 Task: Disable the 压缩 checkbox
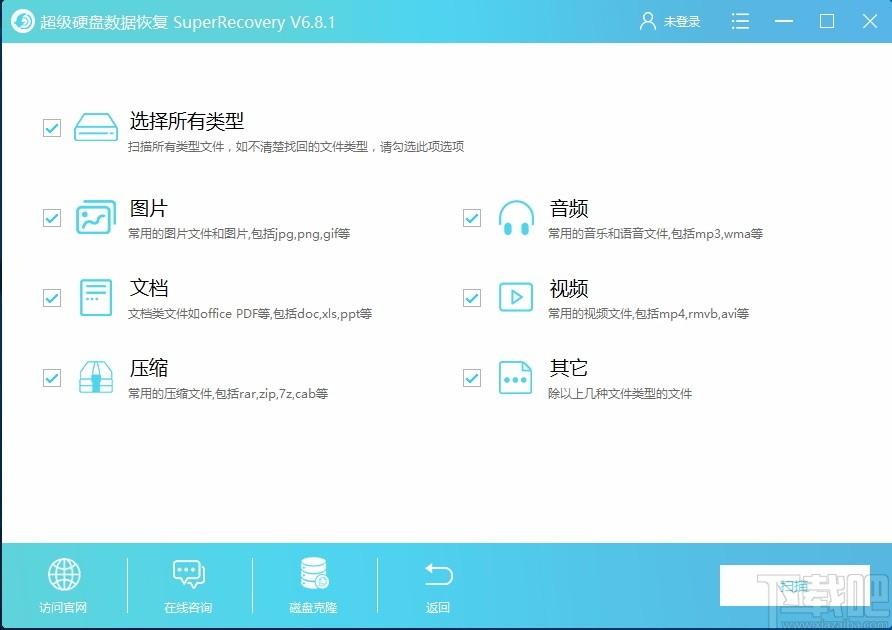pos(52,378)
